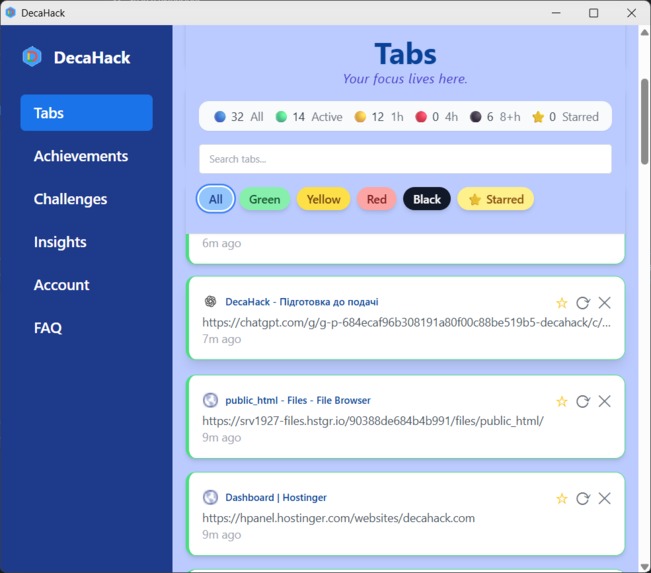The width and height of the screenshot is (651, 573).
Task: Click the vertical scrollbar thumb
Action: (644, 121)
